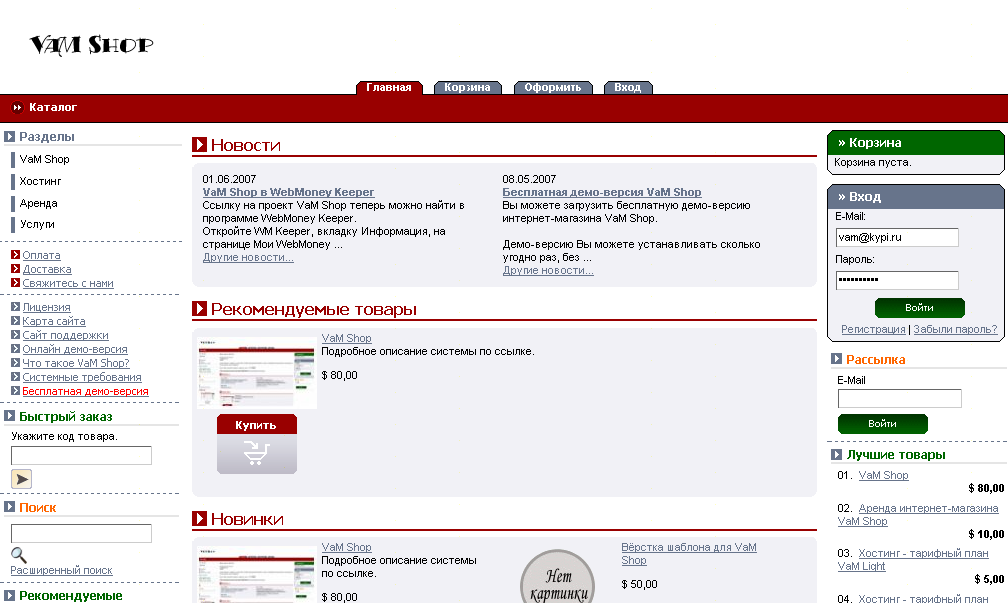The width and height of the screenshot is (1008, 603).
Task: Click the arrow icon beside Поиск heading
Action: (x=10, y=507)
